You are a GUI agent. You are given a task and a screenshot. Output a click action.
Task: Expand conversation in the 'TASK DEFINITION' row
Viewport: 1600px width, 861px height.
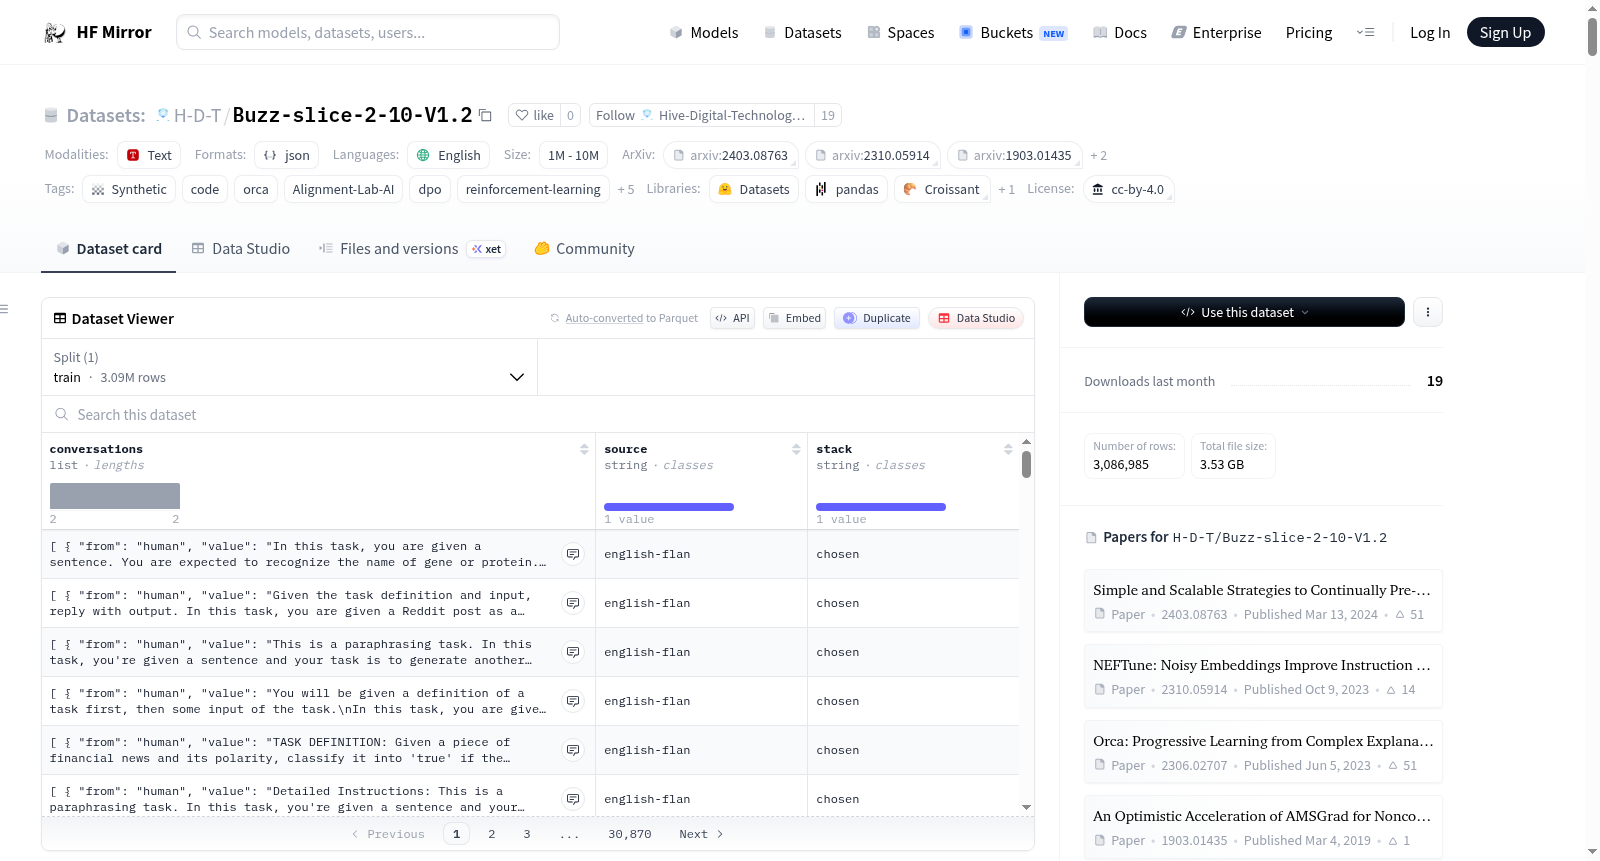[573, 750]
